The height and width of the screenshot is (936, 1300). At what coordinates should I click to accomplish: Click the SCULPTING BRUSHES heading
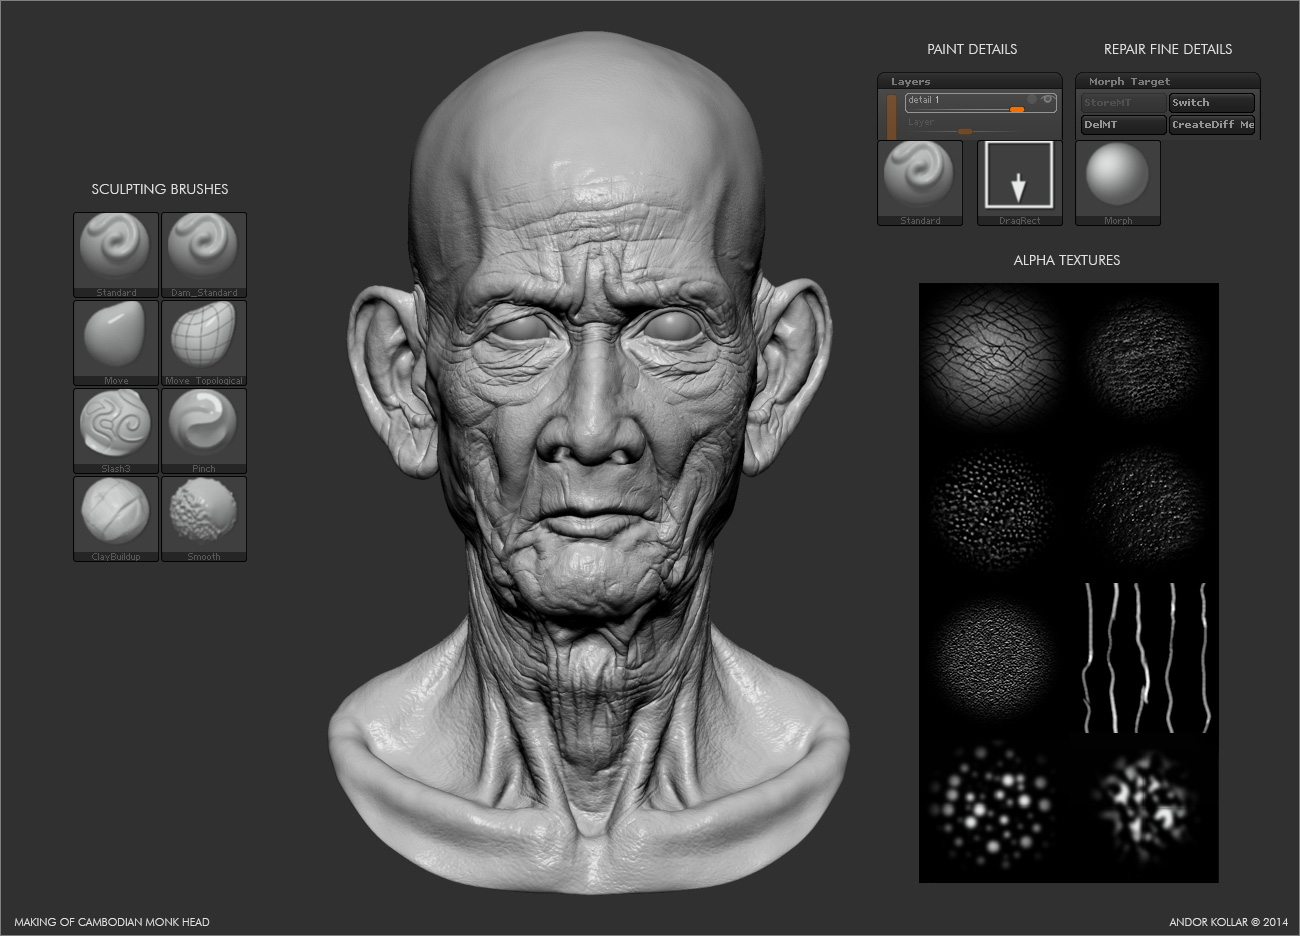[160, 189]
